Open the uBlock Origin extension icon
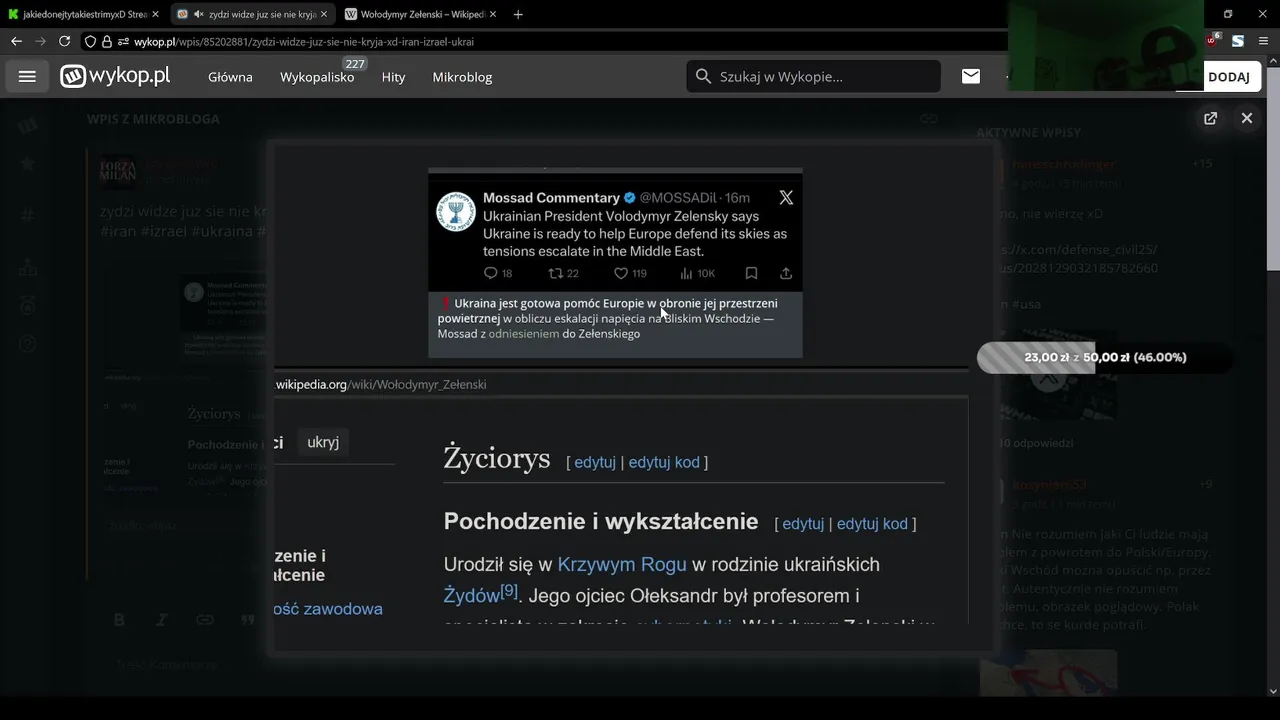Image resolution: width=1280 pixels, height=720 pixels. pyautogui.click(x=1213, y=41)
